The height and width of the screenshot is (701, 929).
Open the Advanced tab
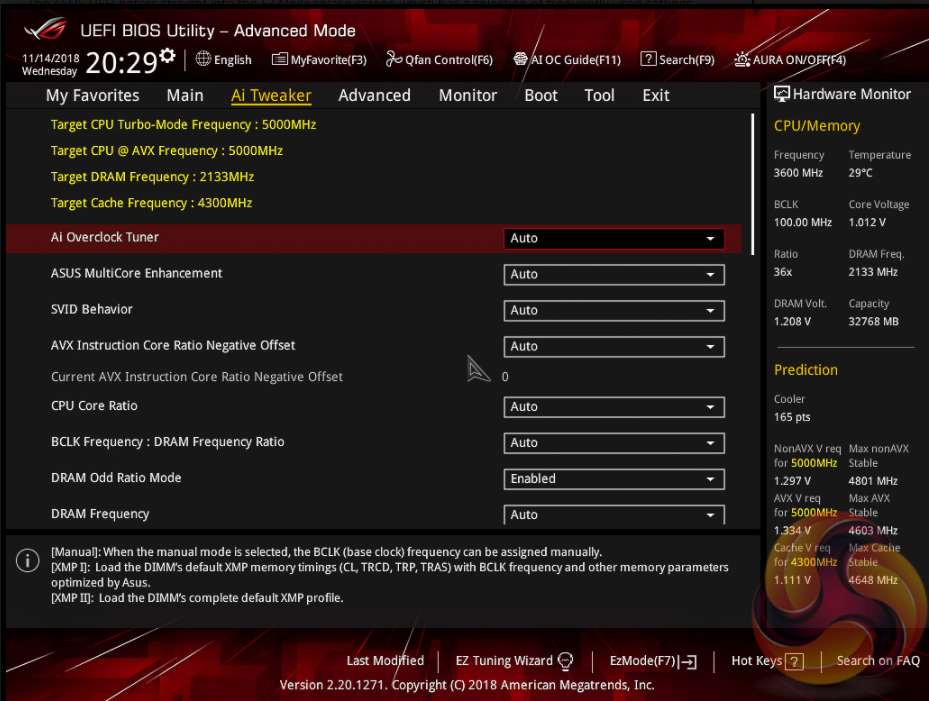[374, 95]
